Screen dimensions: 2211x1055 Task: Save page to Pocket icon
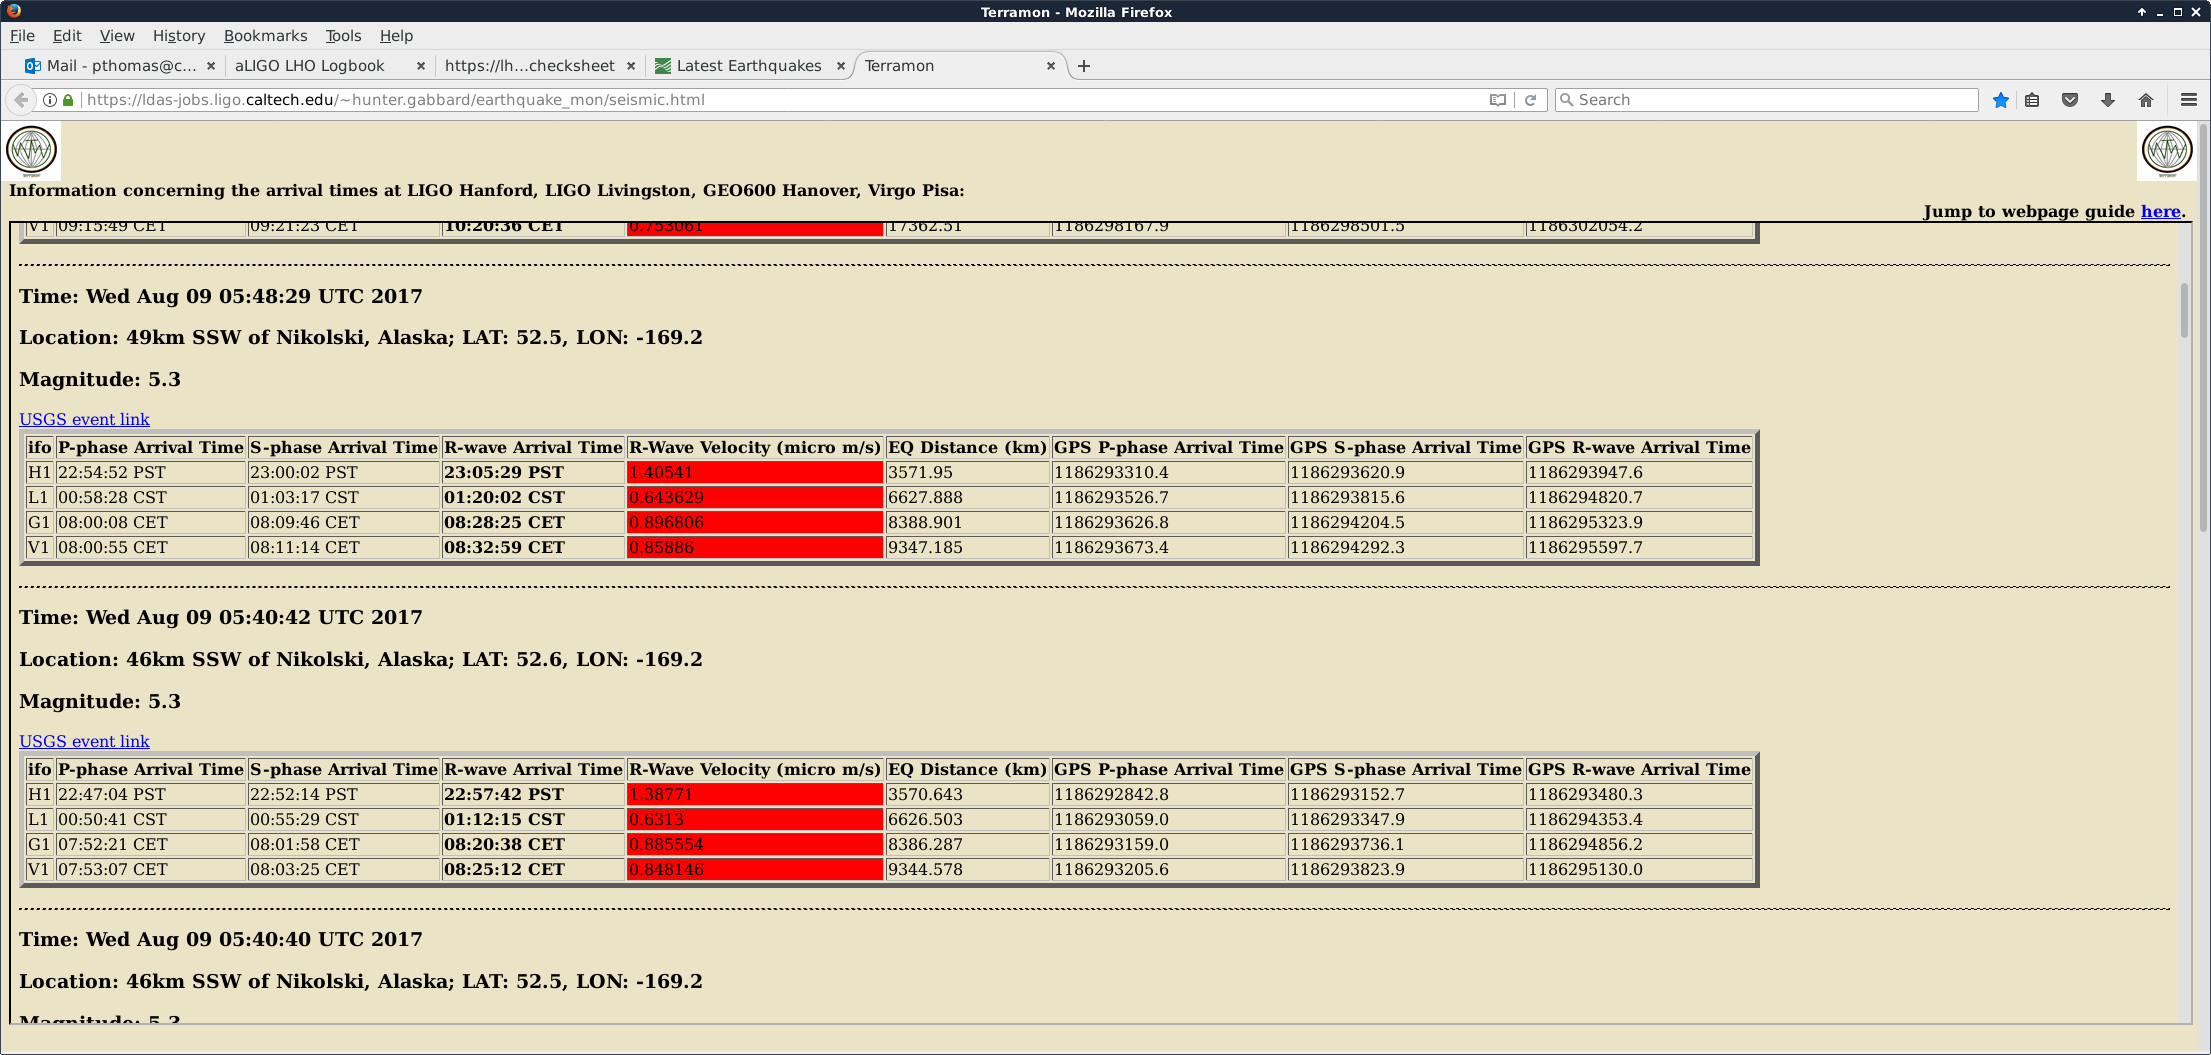pos(2070,100)
